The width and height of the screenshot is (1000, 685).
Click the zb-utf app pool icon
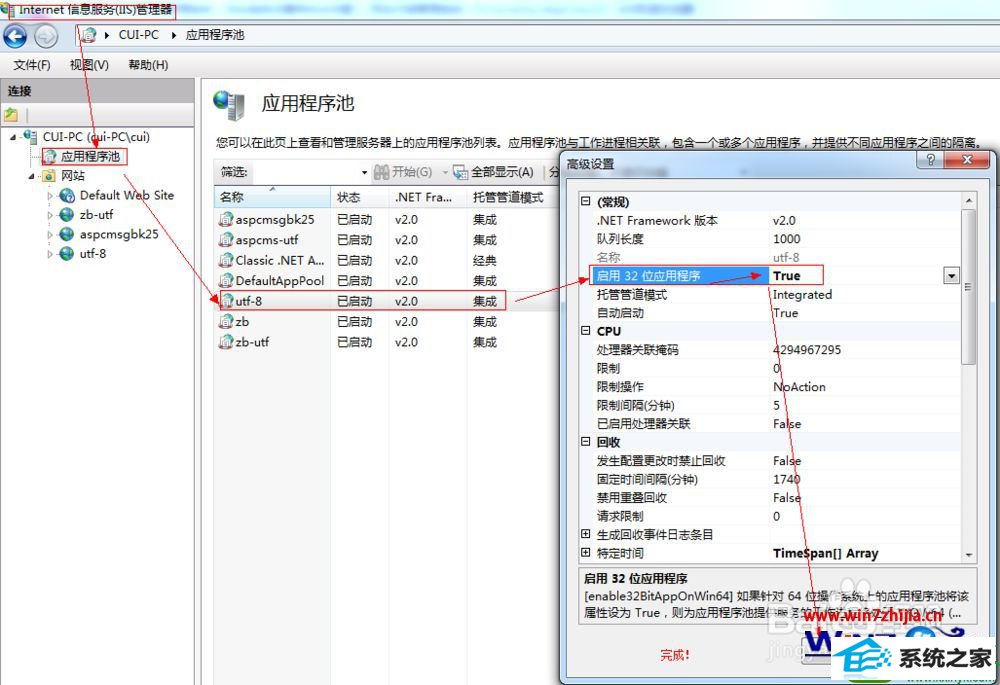[226, 342]
